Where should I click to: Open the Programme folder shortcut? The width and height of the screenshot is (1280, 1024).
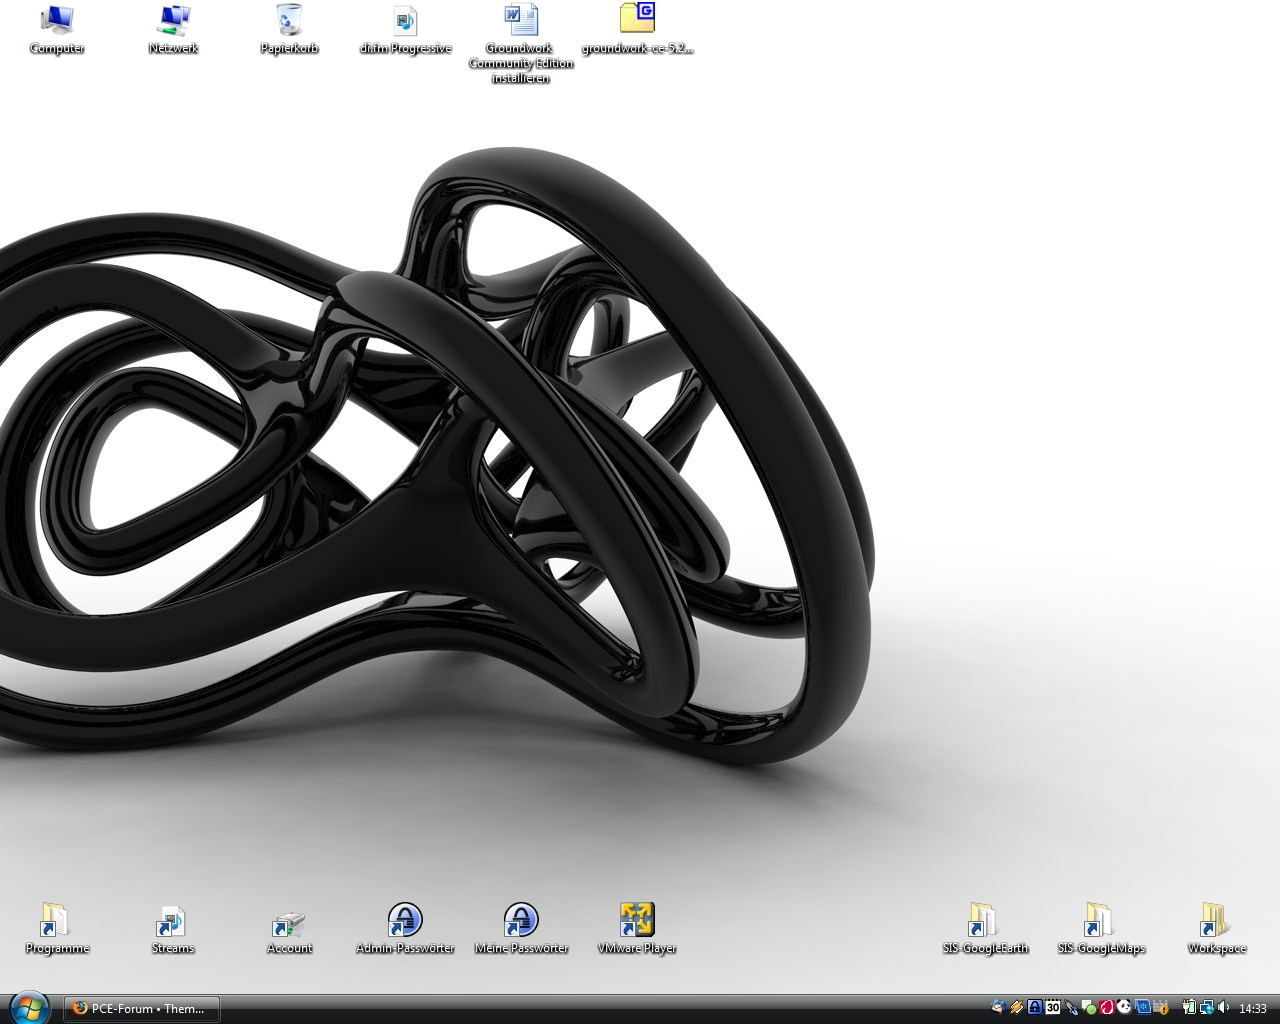(x=56, y=920)
